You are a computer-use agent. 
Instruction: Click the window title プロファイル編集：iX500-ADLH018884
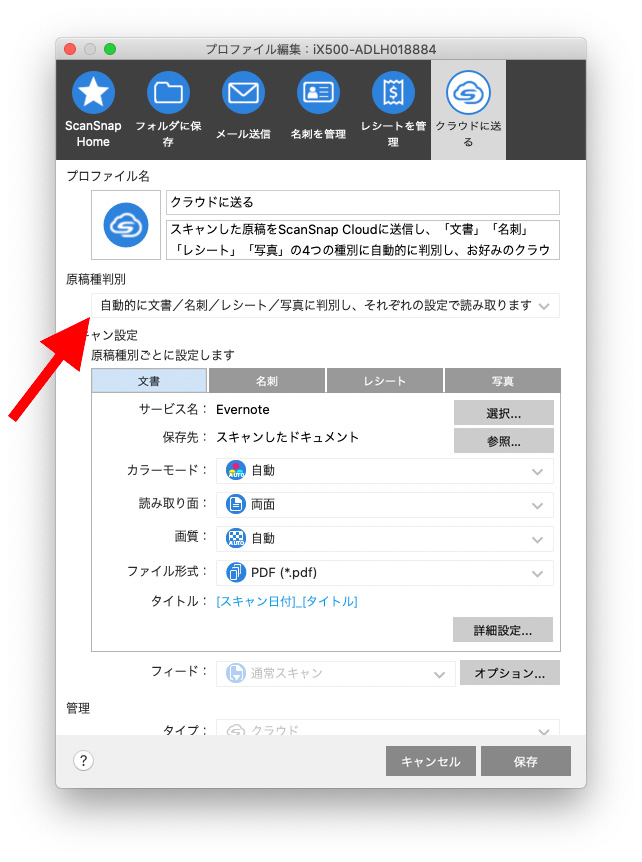coord(321,49)
